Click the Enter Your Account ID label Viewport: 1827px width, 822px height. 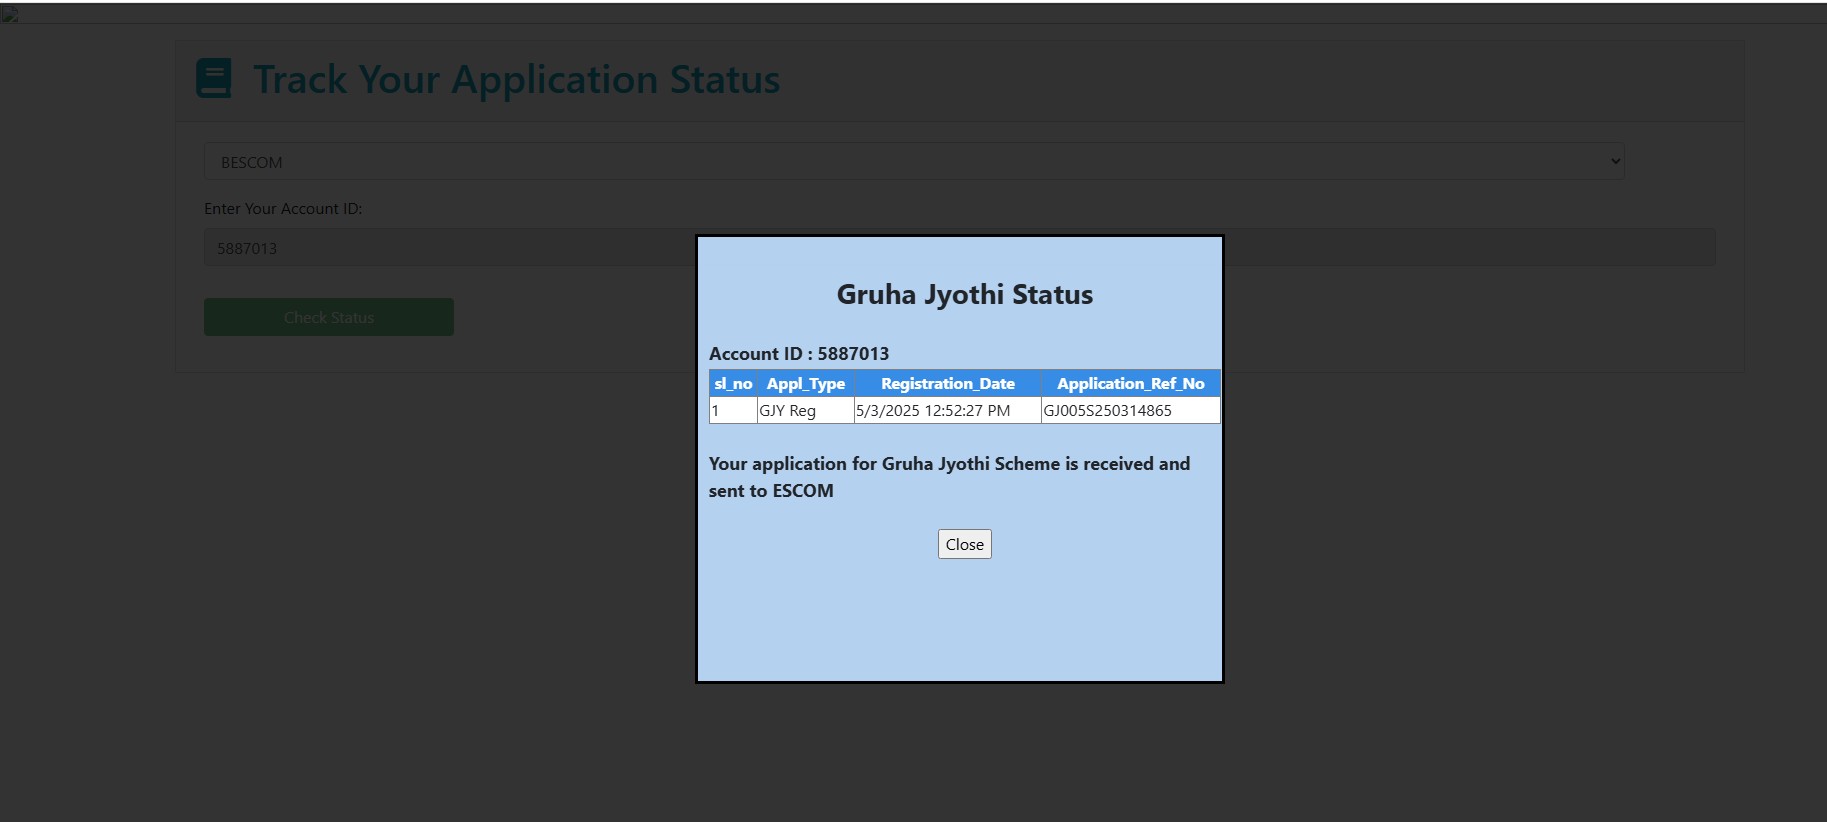[283, 209]
